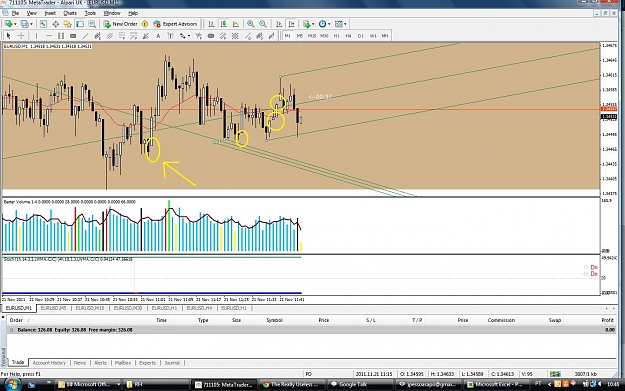Zoom in on the chart
Screen dimensions: 625x391
[250, 24]
